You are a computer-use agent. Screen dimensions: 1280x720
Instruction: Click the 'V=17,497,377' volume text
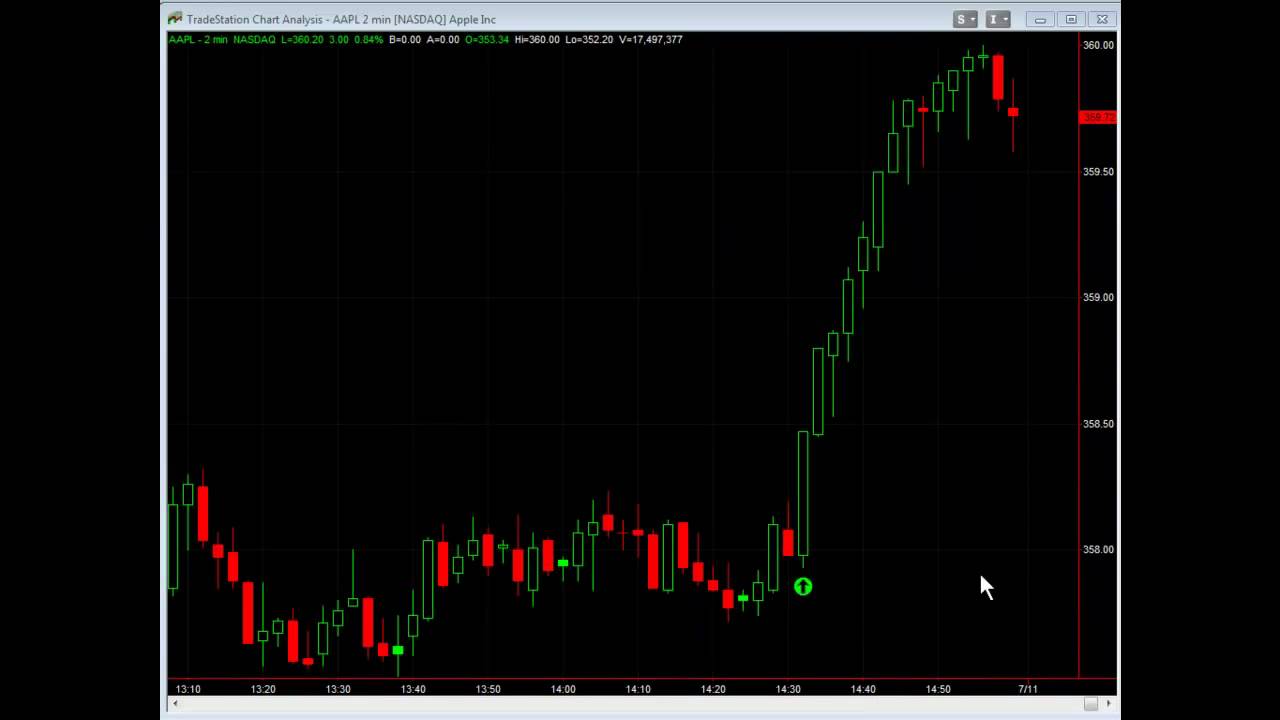[650, 40]
